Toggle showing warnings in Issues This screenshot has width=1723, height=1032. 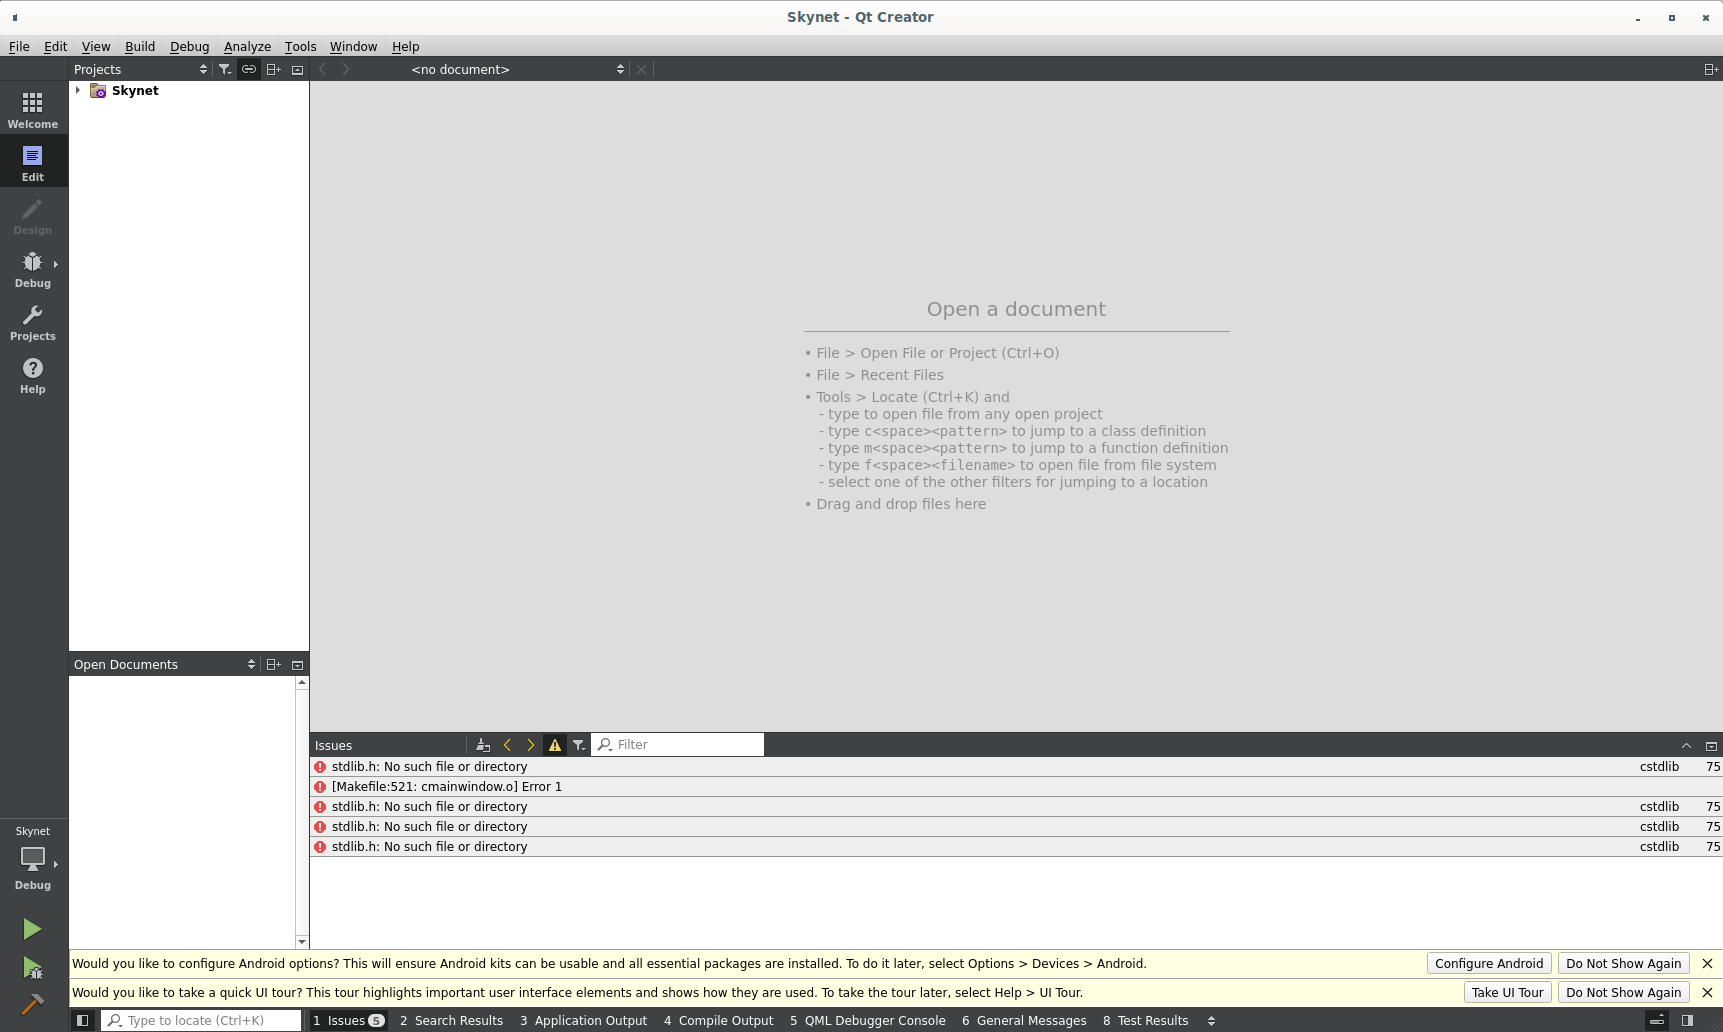click(x=555, y=745)
